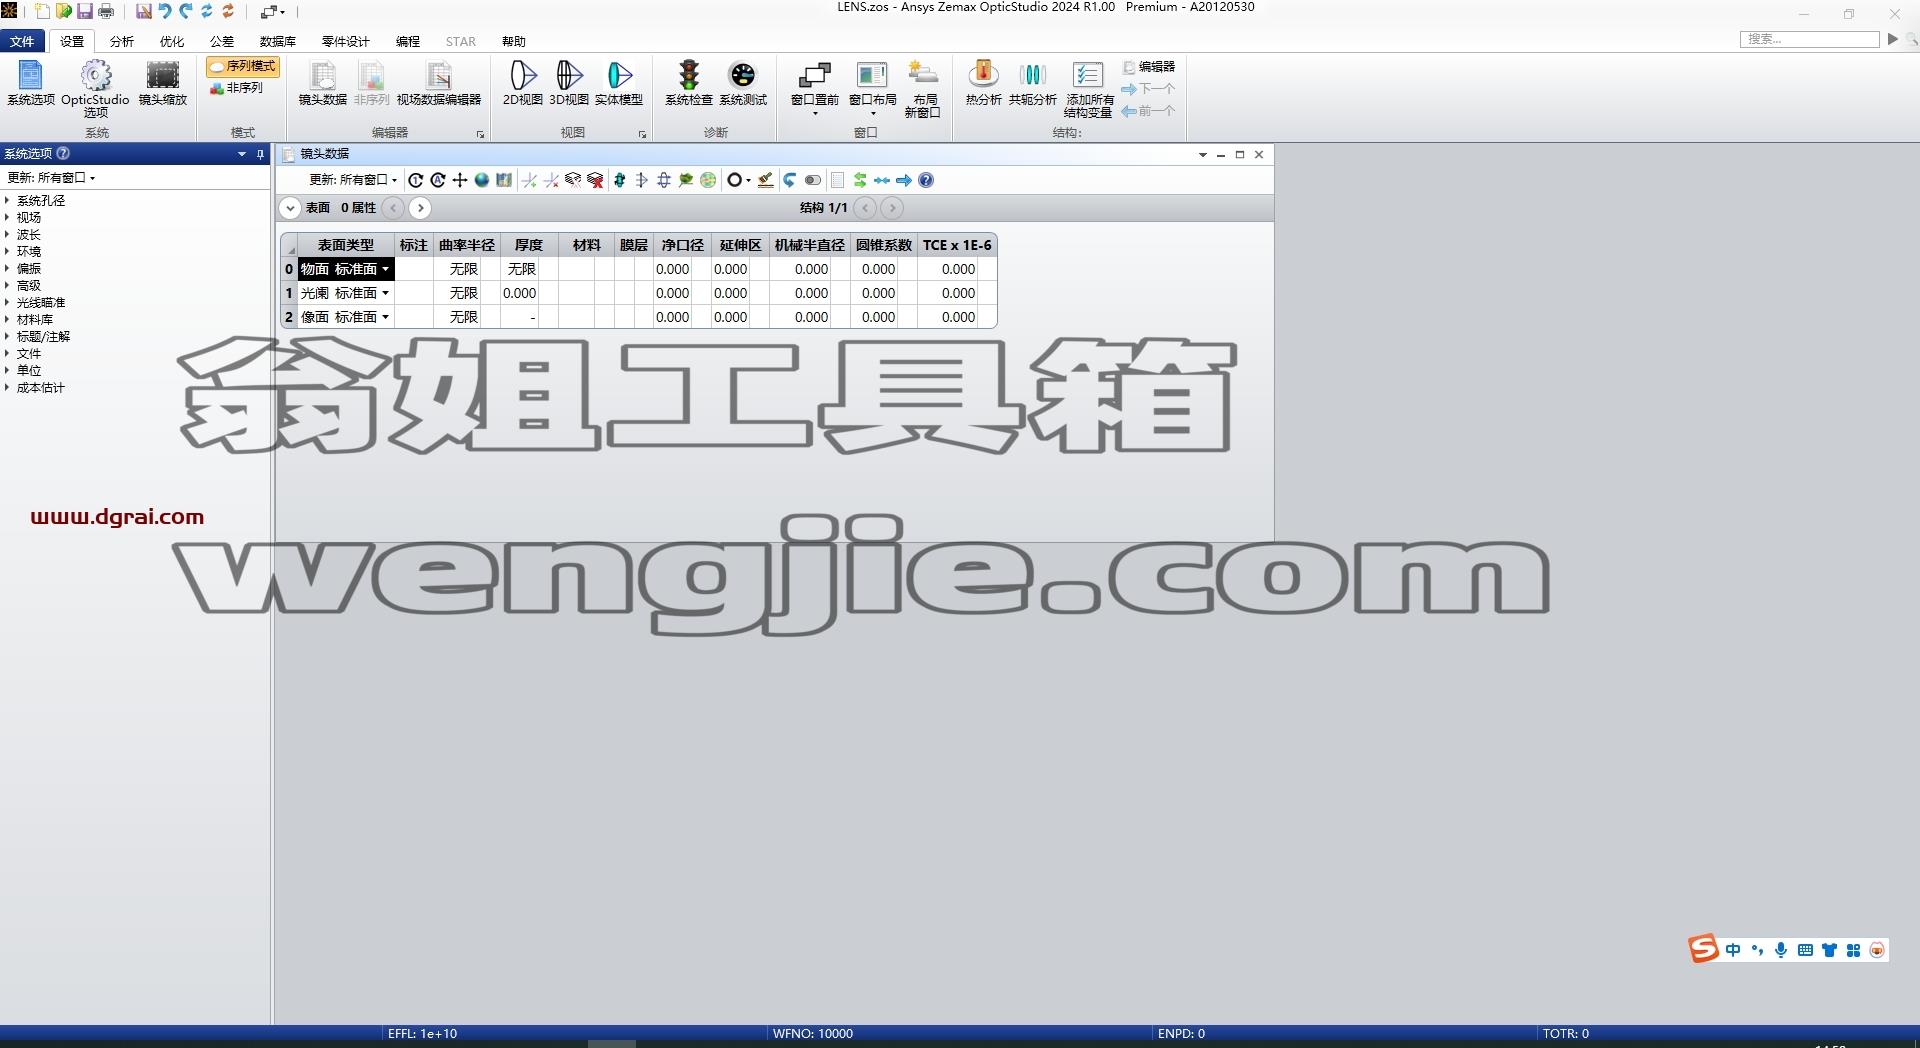Click the undo arrow in quick access bar
Screen dimensions: 1920x1048
165,11
